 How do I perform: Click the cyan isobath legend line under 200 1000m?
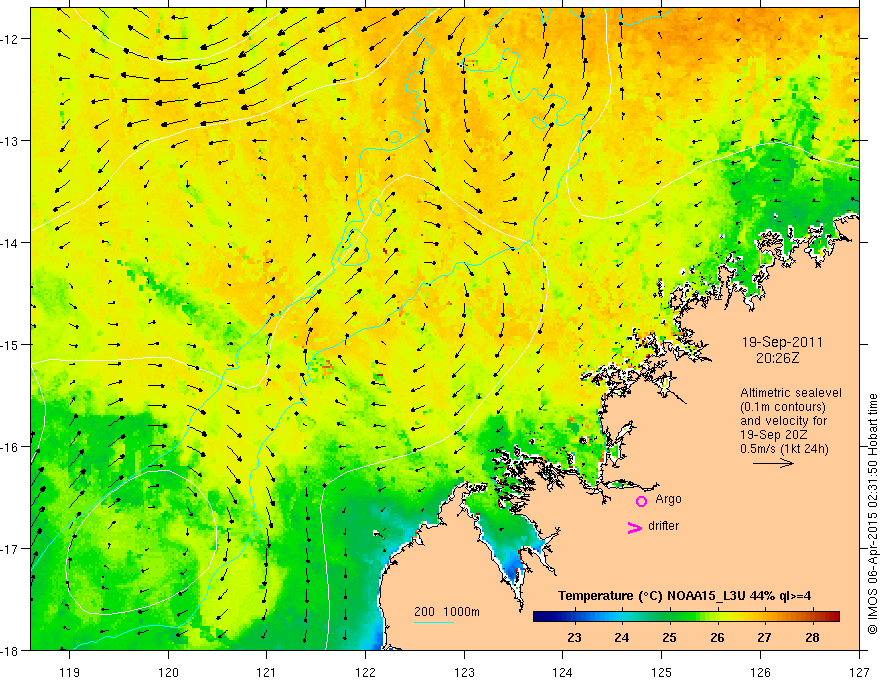(x=434, y=622)
